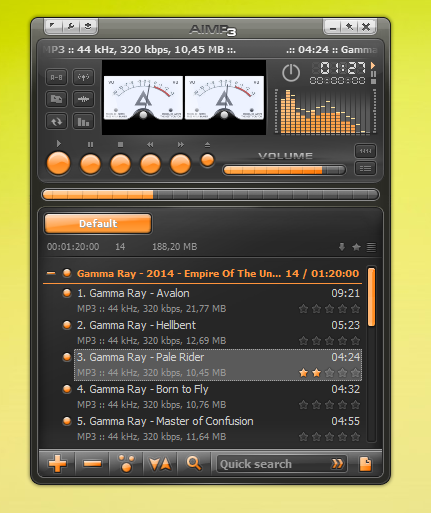Screen dimensions: 431x513
Task: Toggle the button above the playlist button
Action: point(365,151)
